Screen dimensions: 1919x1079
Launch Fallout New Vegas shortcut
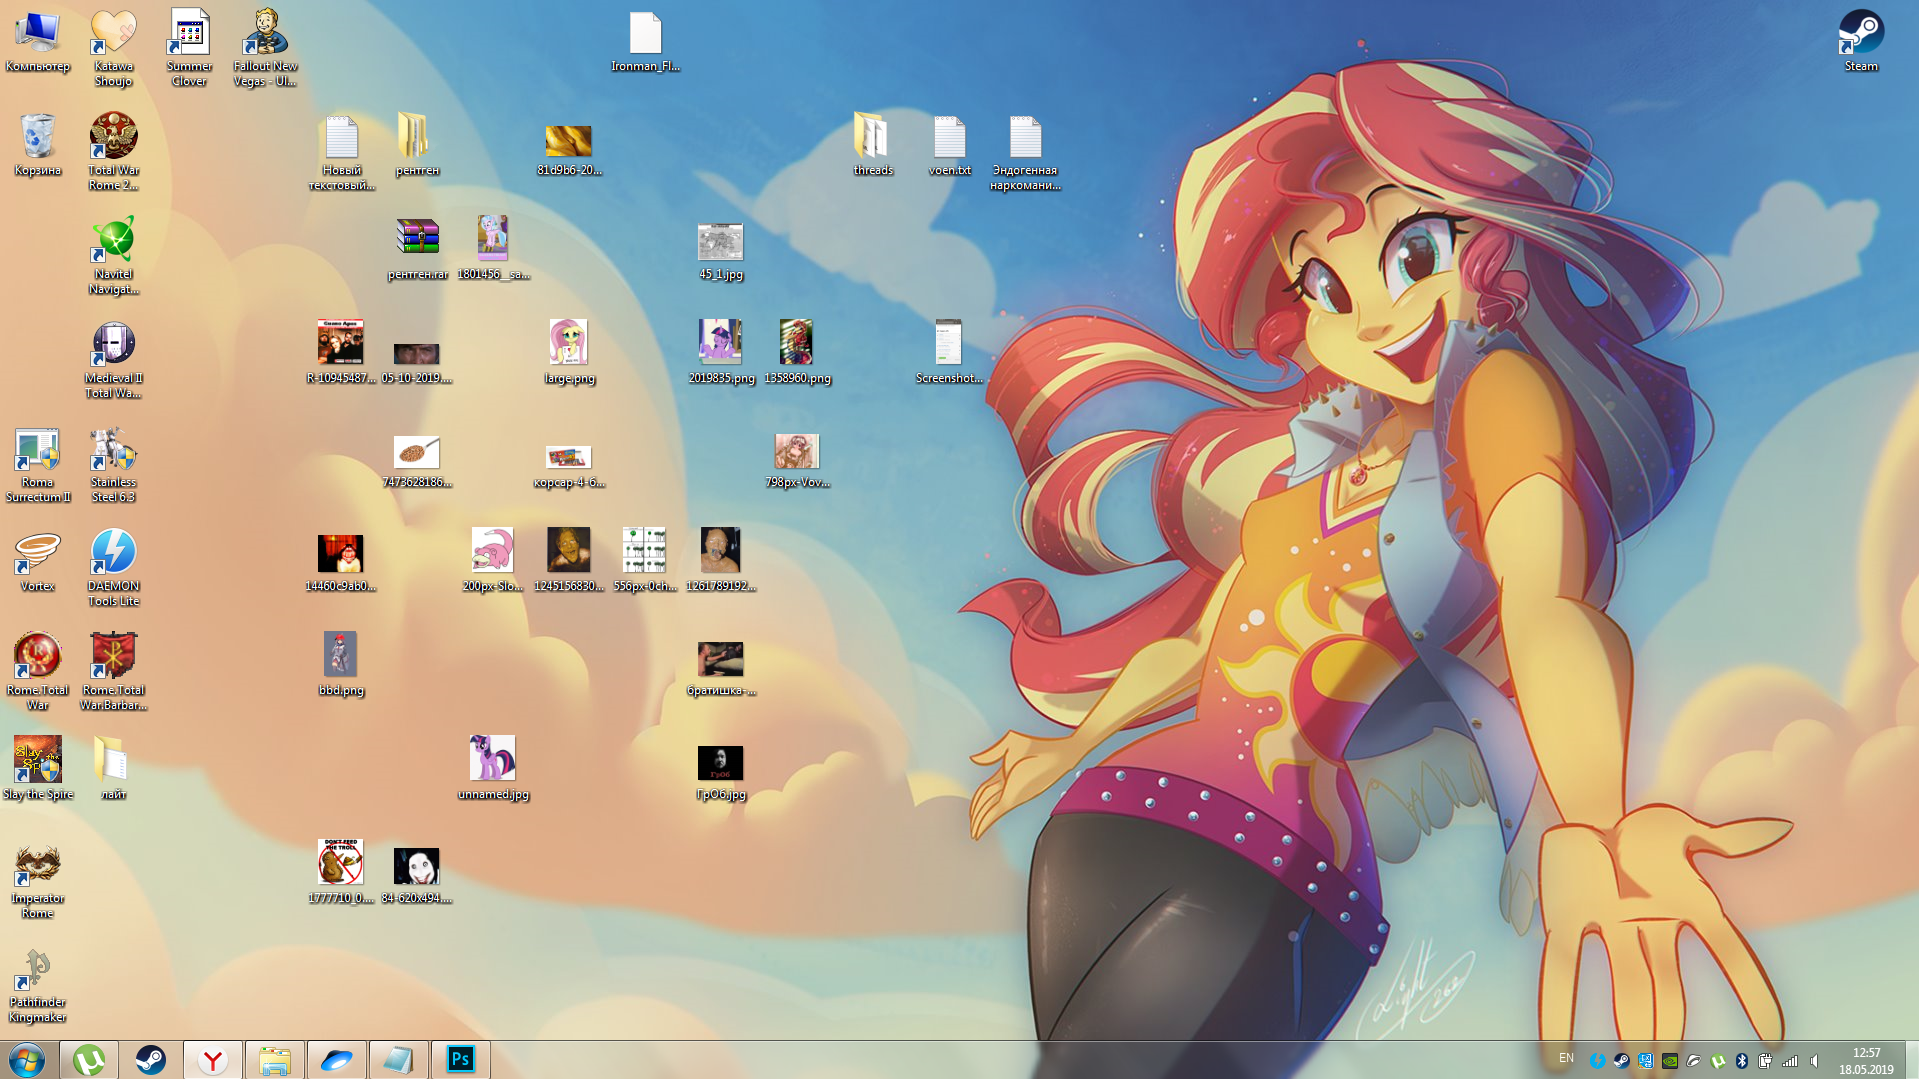pos(265,48)
